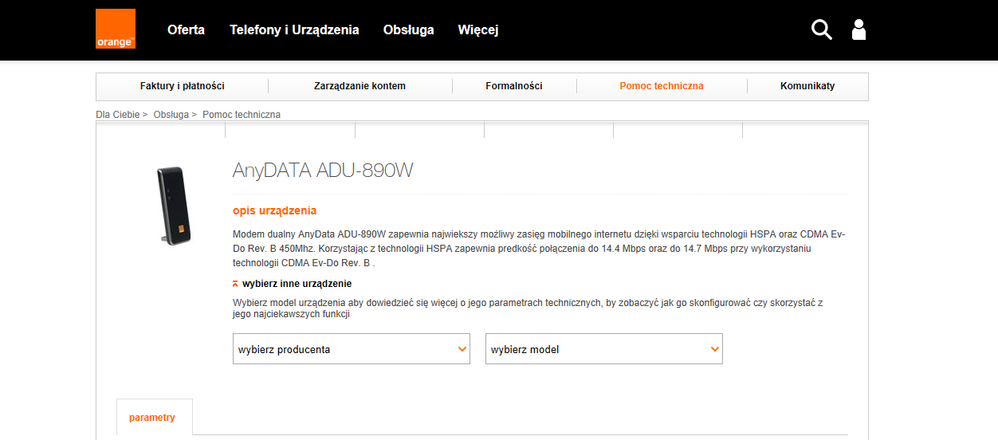Open the Oferta menu

tap(186, 30)
